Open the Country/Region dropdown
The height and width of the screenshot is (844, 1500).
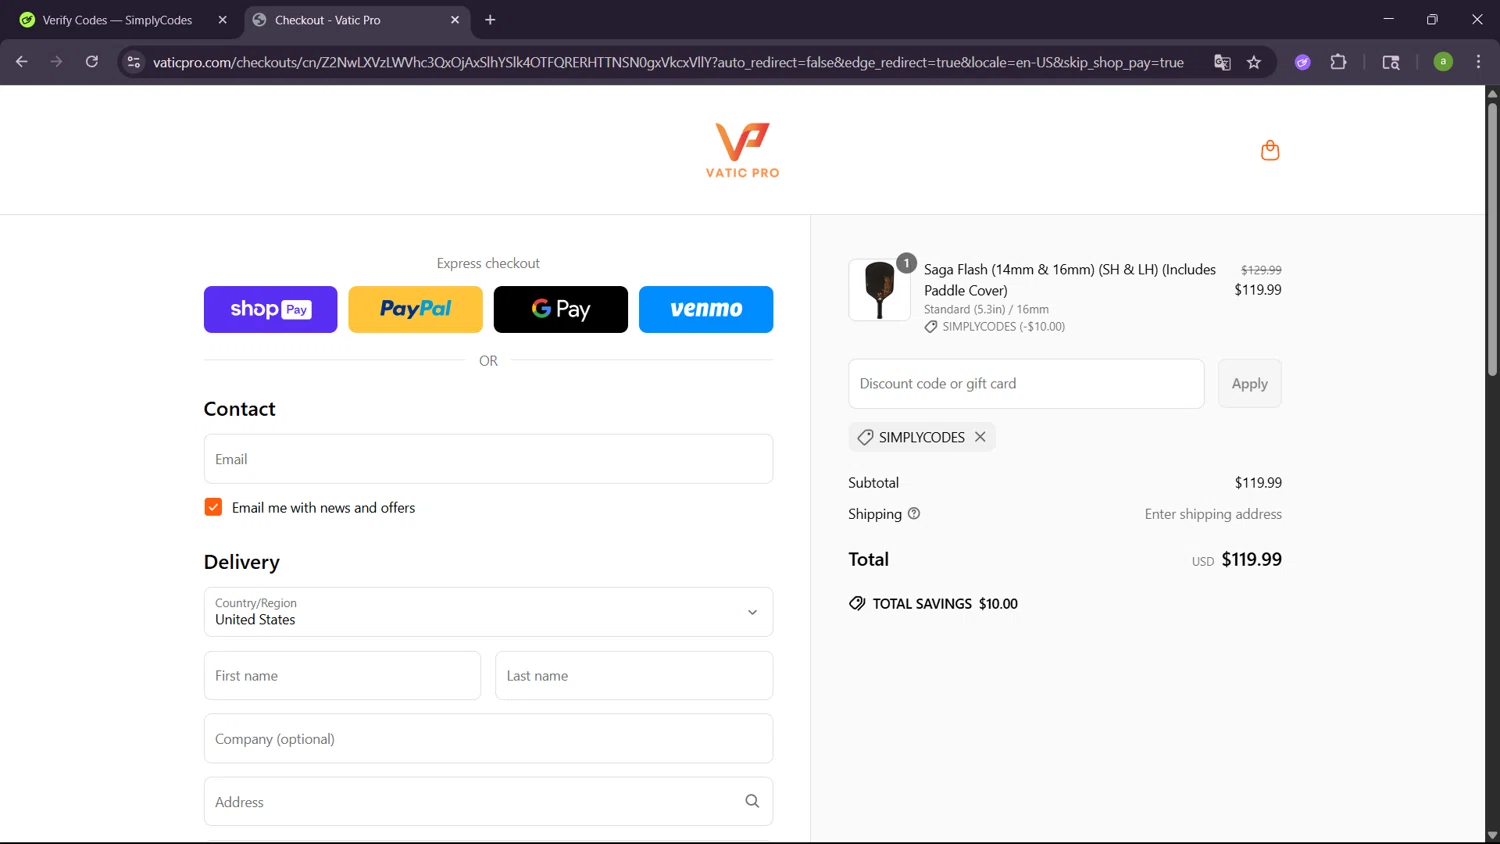pos(488,612)
